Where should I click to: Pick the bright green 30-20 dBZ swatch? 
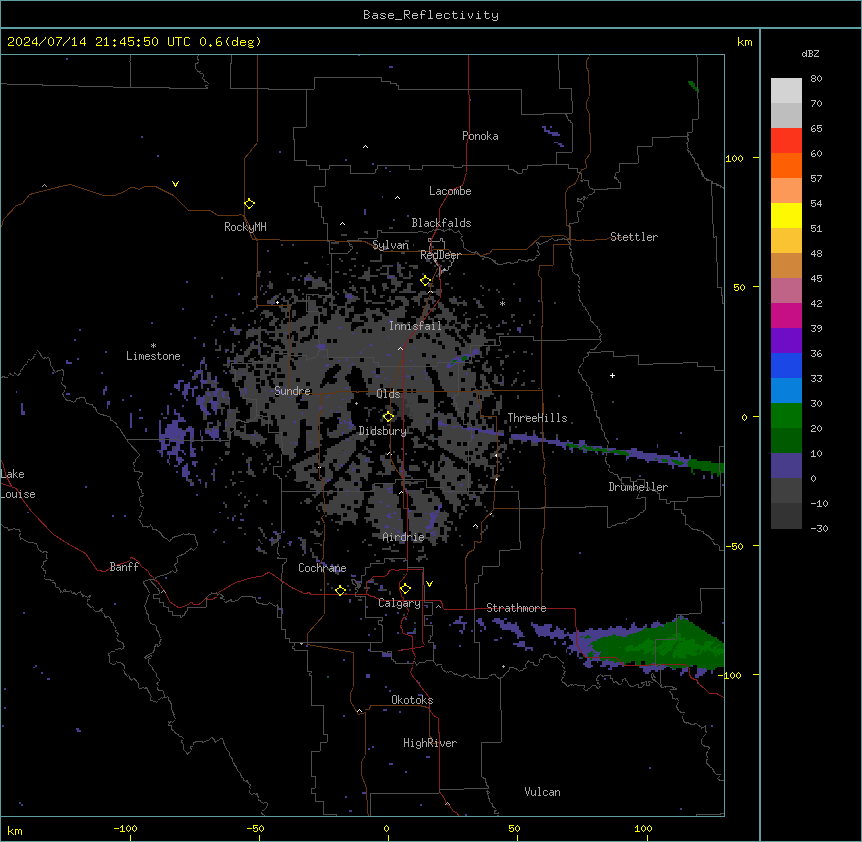[x=786, y=416]
